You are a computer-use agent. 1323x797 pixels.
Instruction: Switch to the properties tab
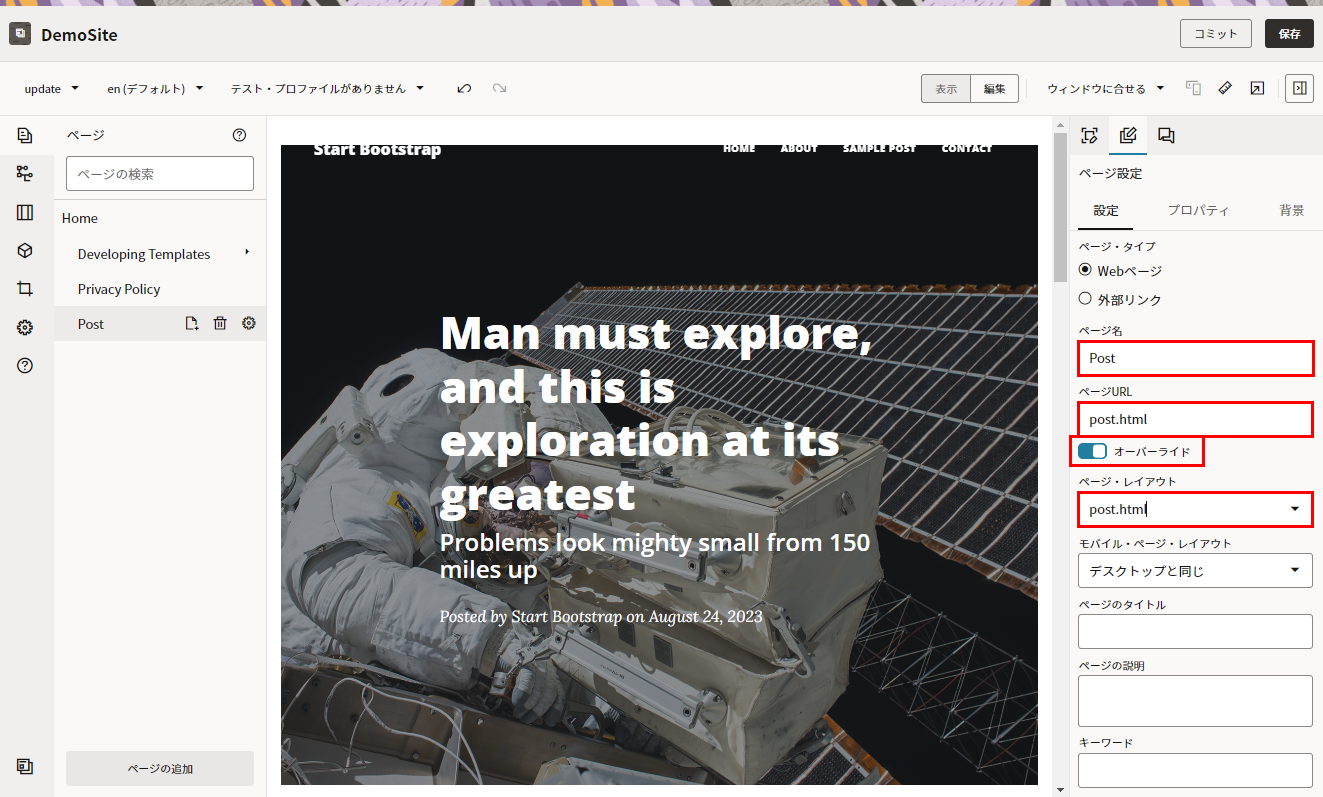1198,210
